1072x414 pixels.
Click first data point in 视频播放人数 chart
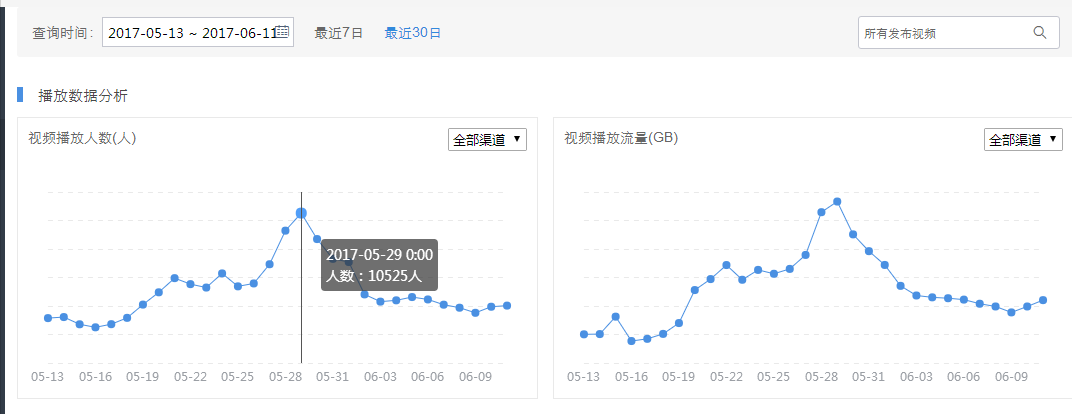click(x=48, y=318)
